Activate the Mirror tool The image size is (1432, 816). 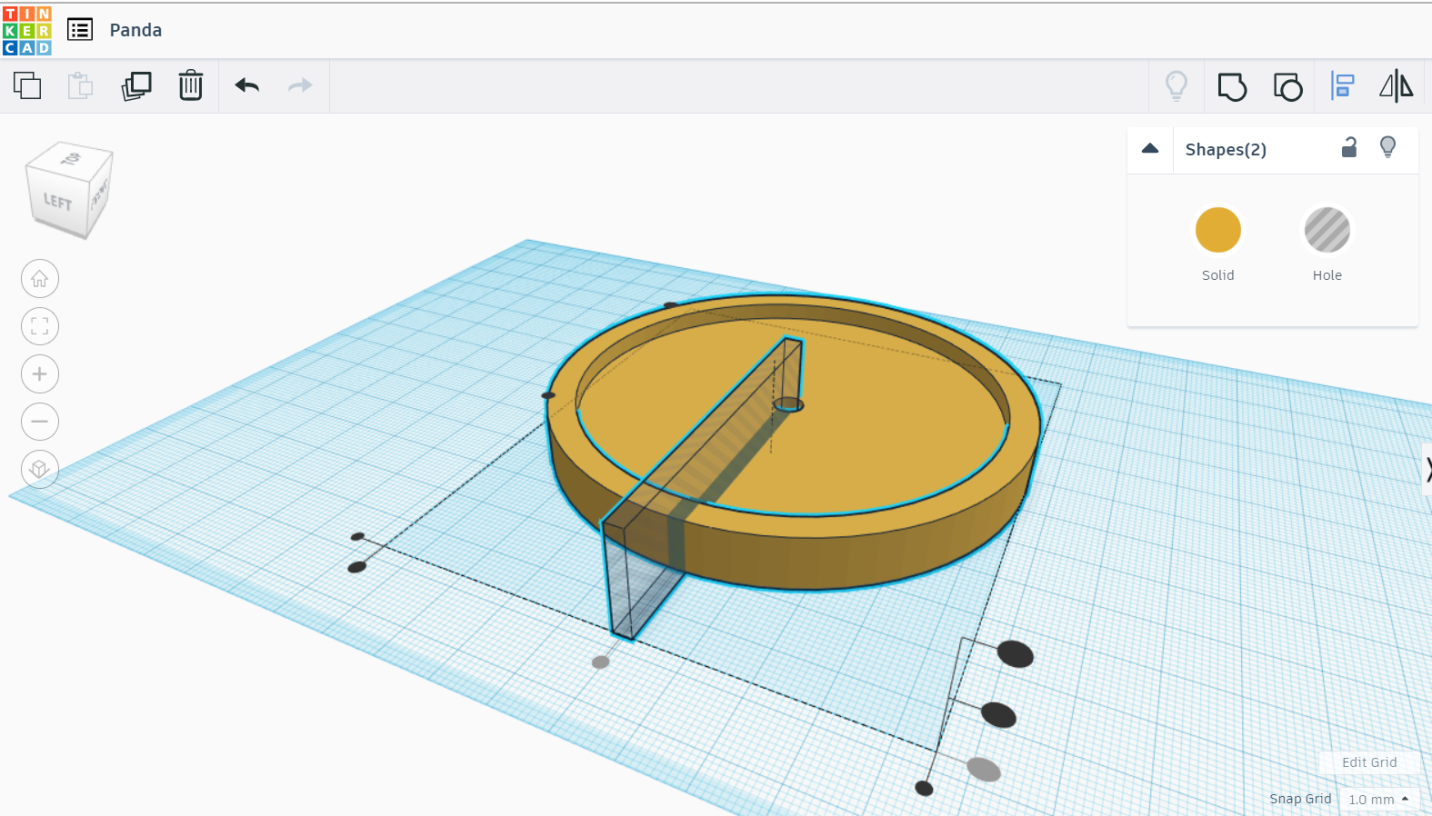(1396, 86)
